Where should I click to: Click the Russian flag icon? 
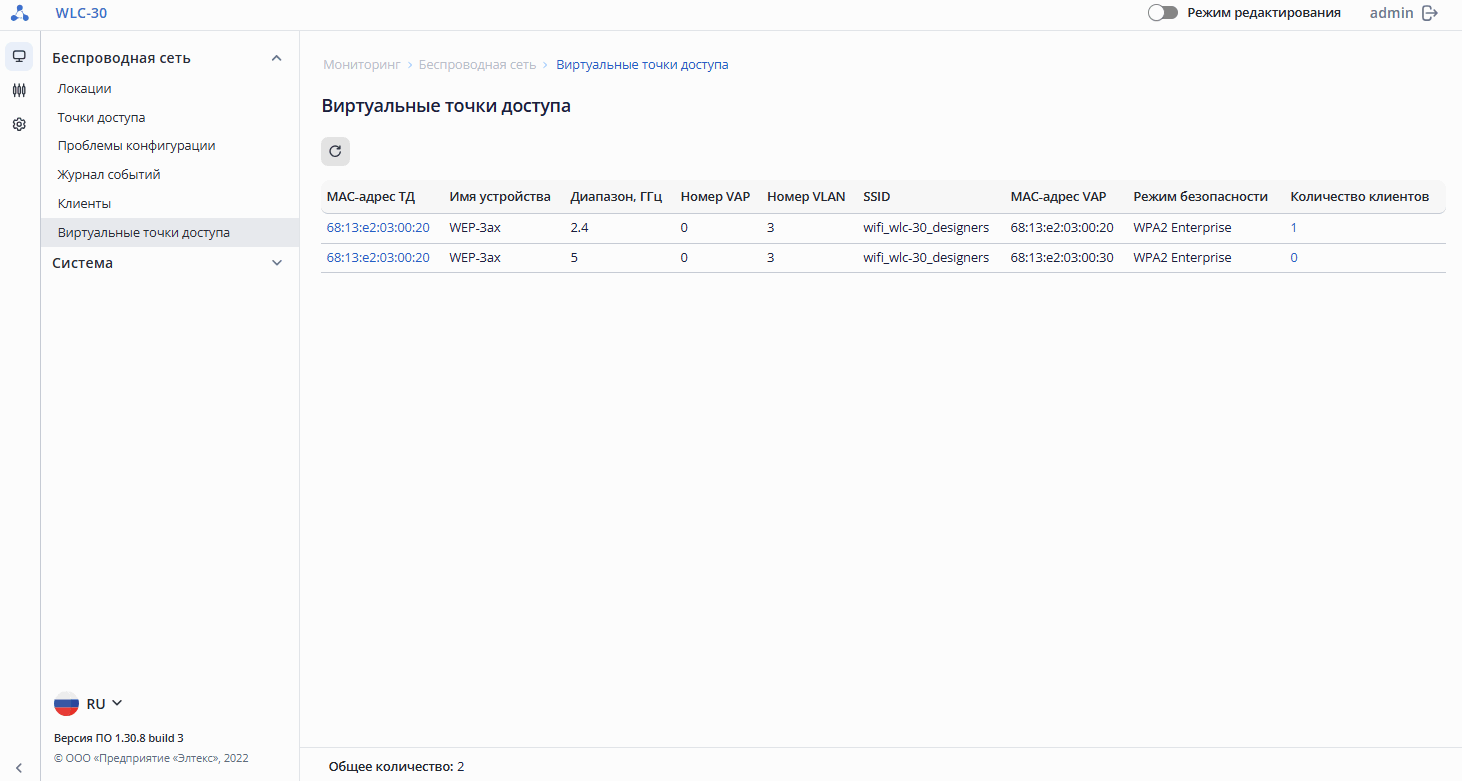(x=66, y=704)
